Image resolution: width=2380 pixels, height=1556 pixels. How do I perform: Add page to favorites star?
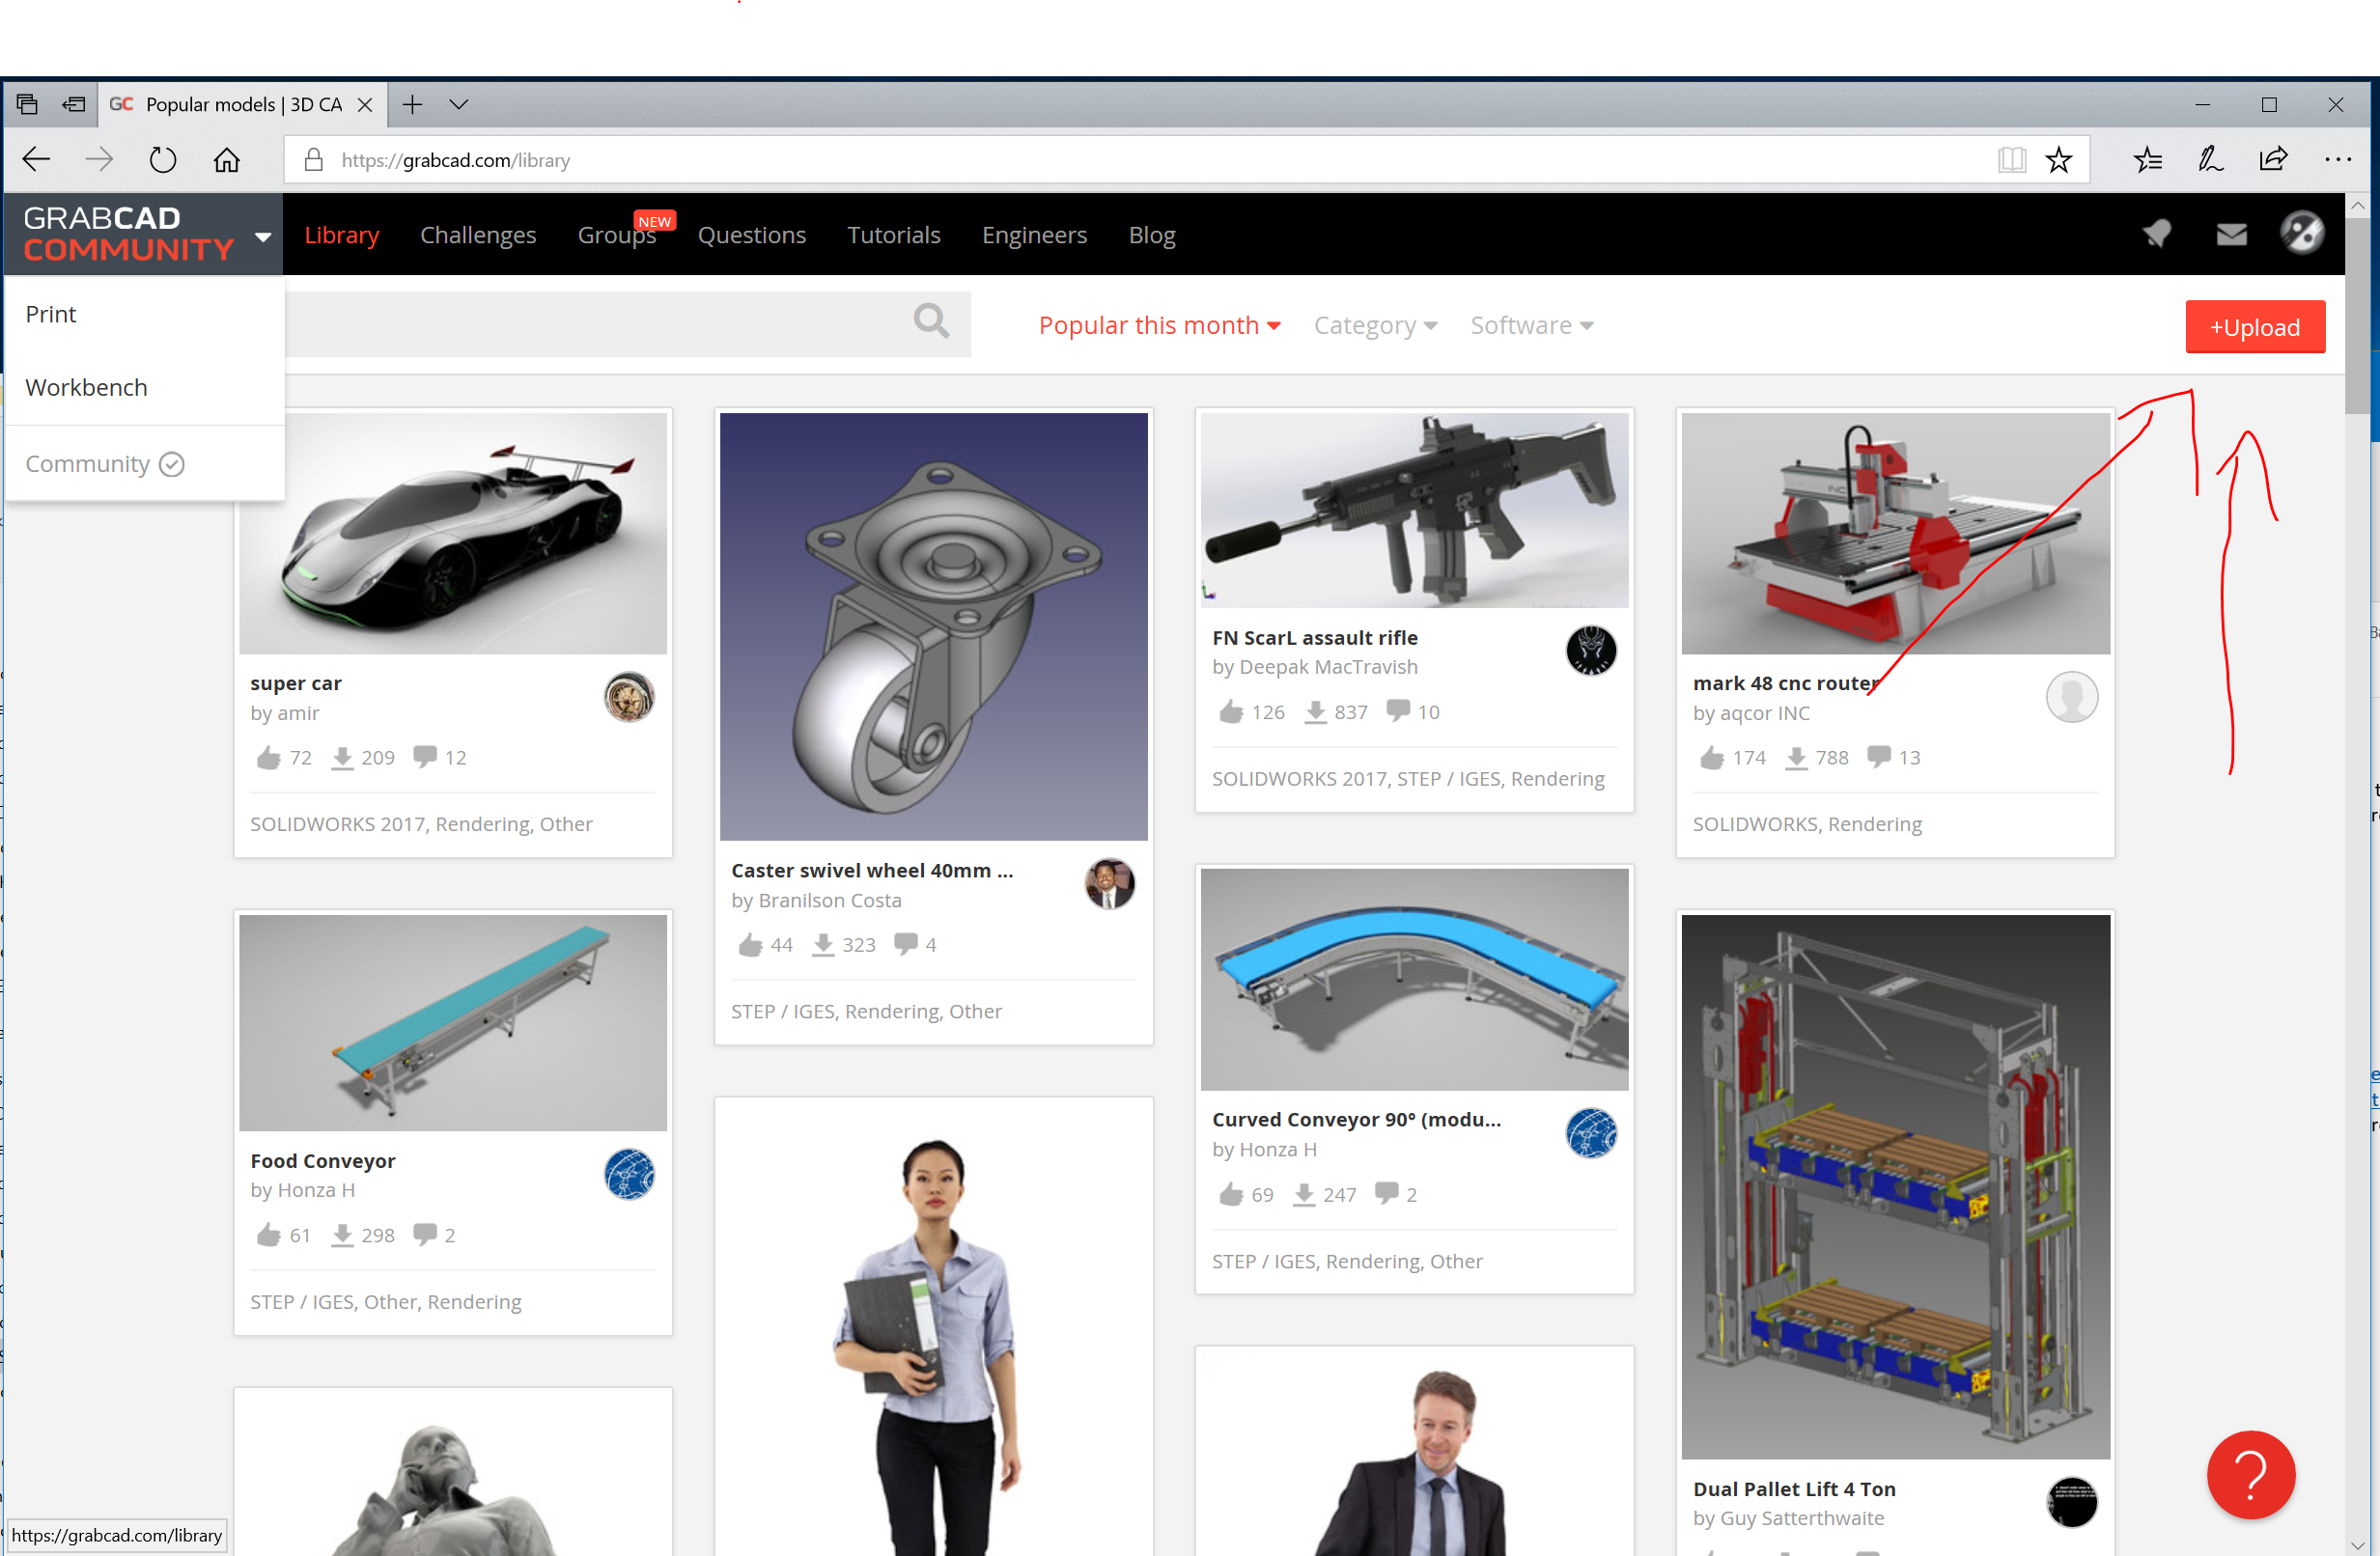[x=2059, y=160]
